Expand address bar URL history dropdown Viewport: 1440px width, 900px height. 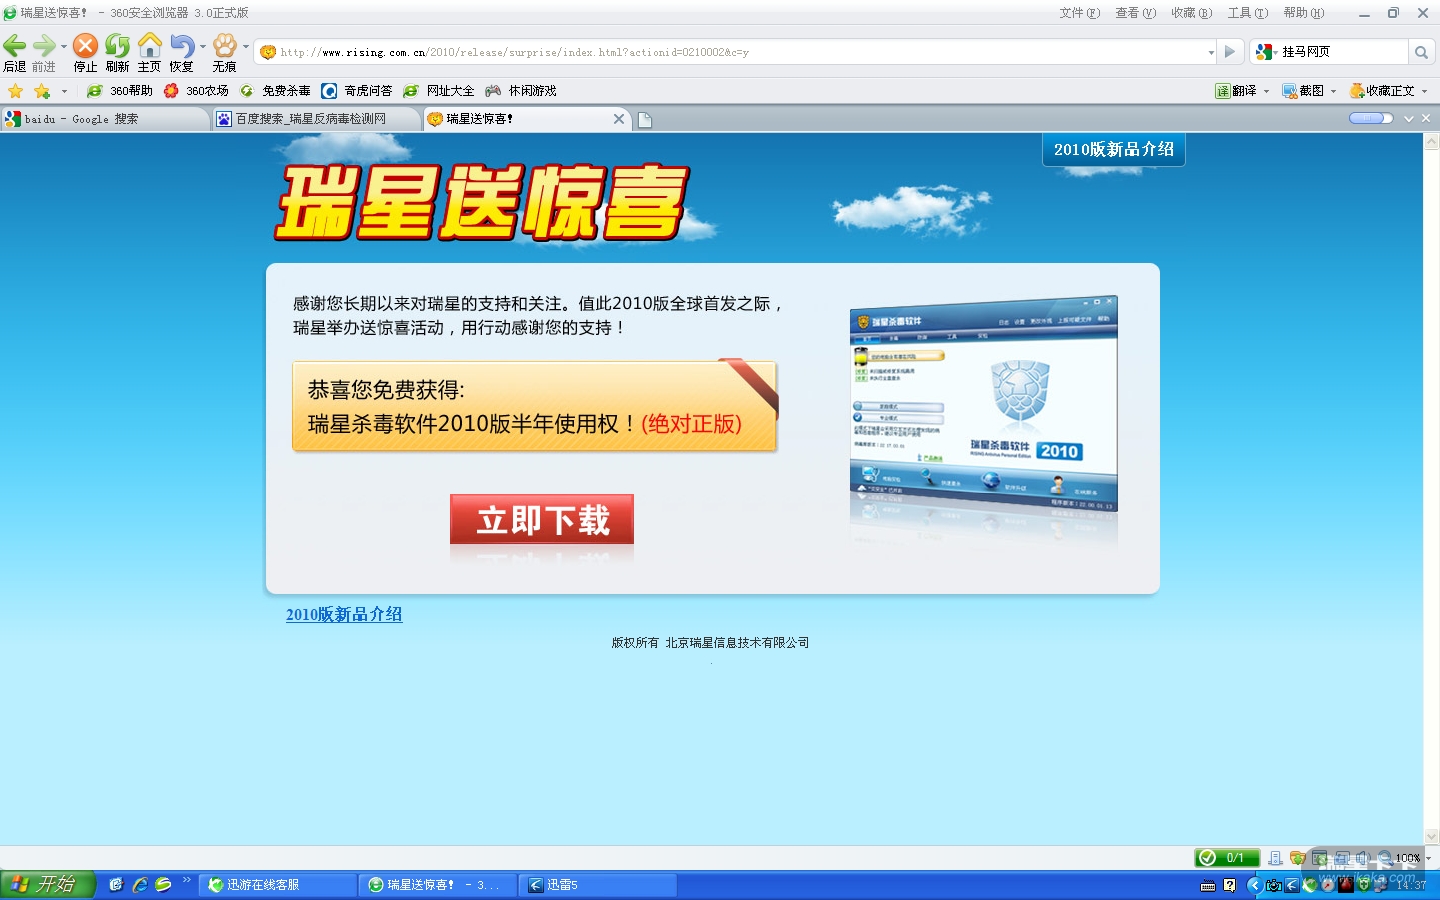coord(1211,52)
